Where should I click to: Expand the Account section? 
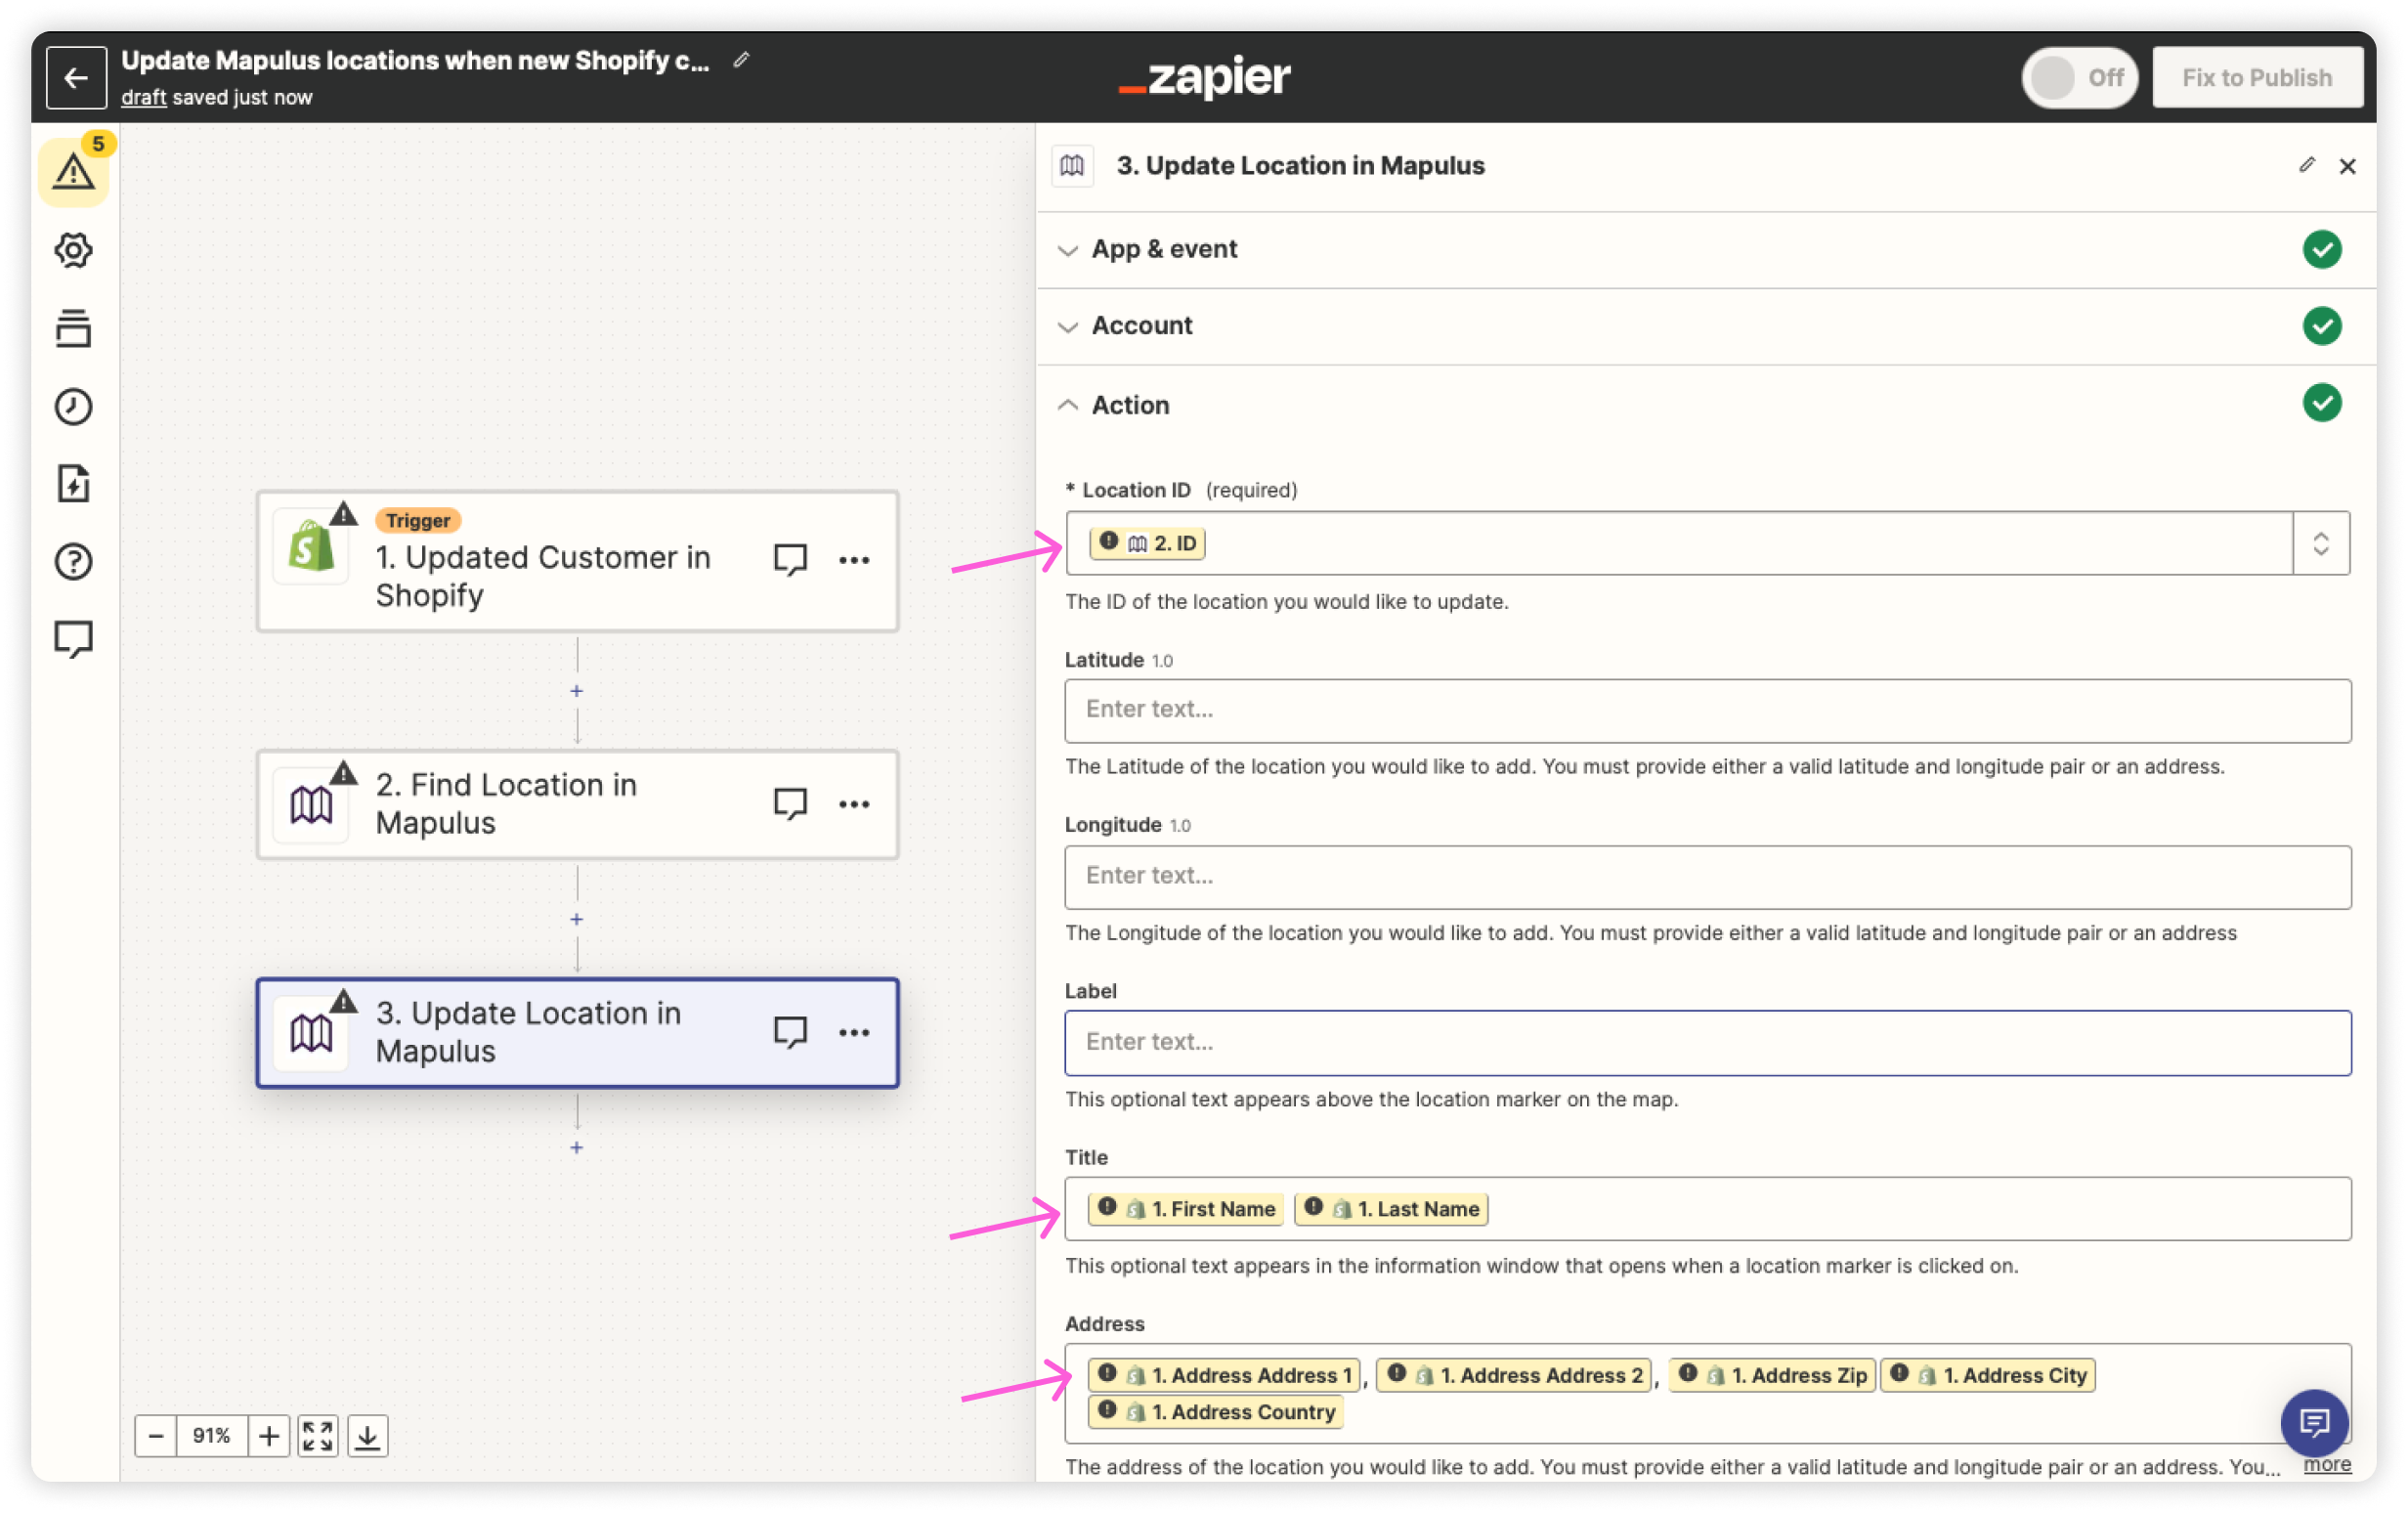tap(1705, 326)
